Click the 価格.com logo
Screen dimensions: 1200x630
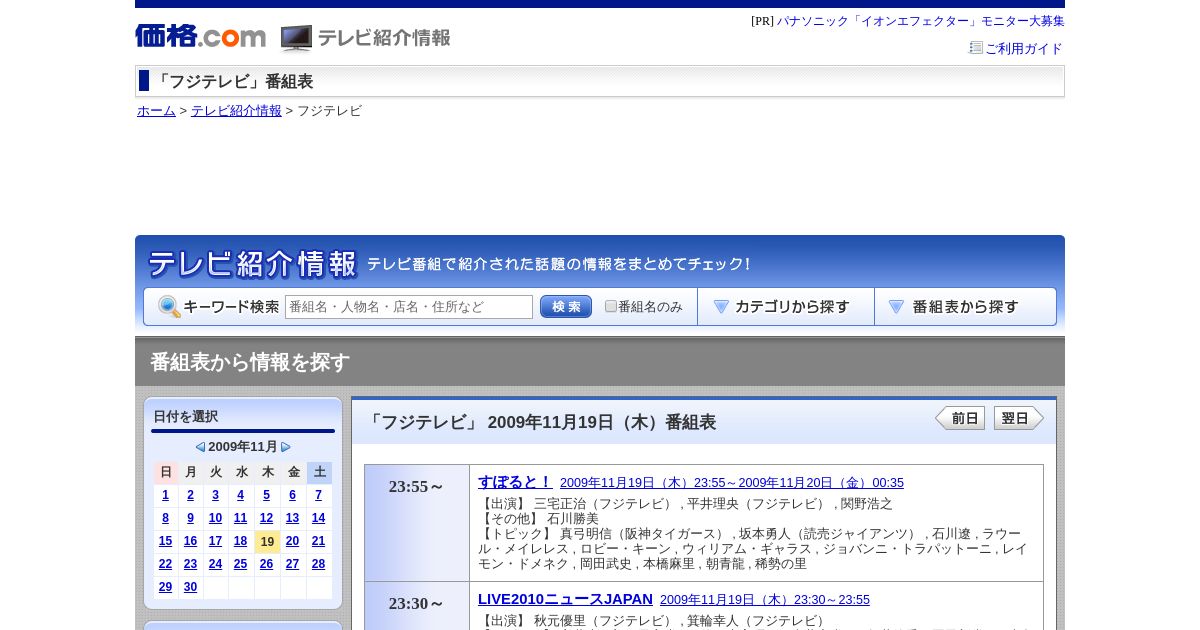(200, 36)
